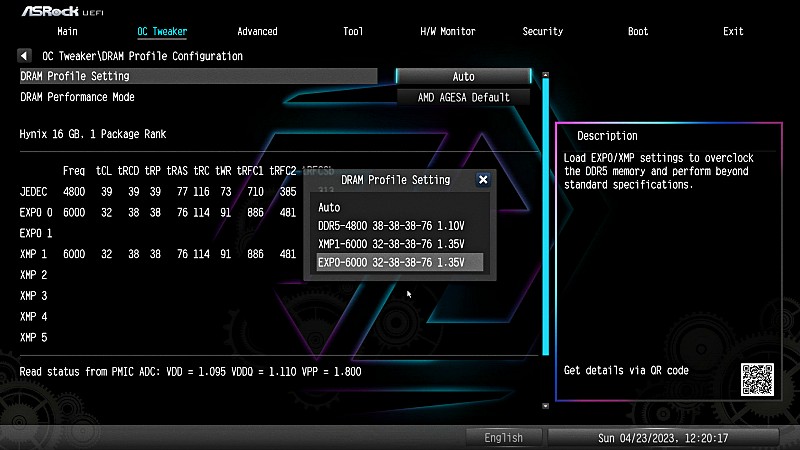Open DRAM Performance Mode AMD AGESA Default dropdown
The image size is (800, 450).
tap(463, 97)
